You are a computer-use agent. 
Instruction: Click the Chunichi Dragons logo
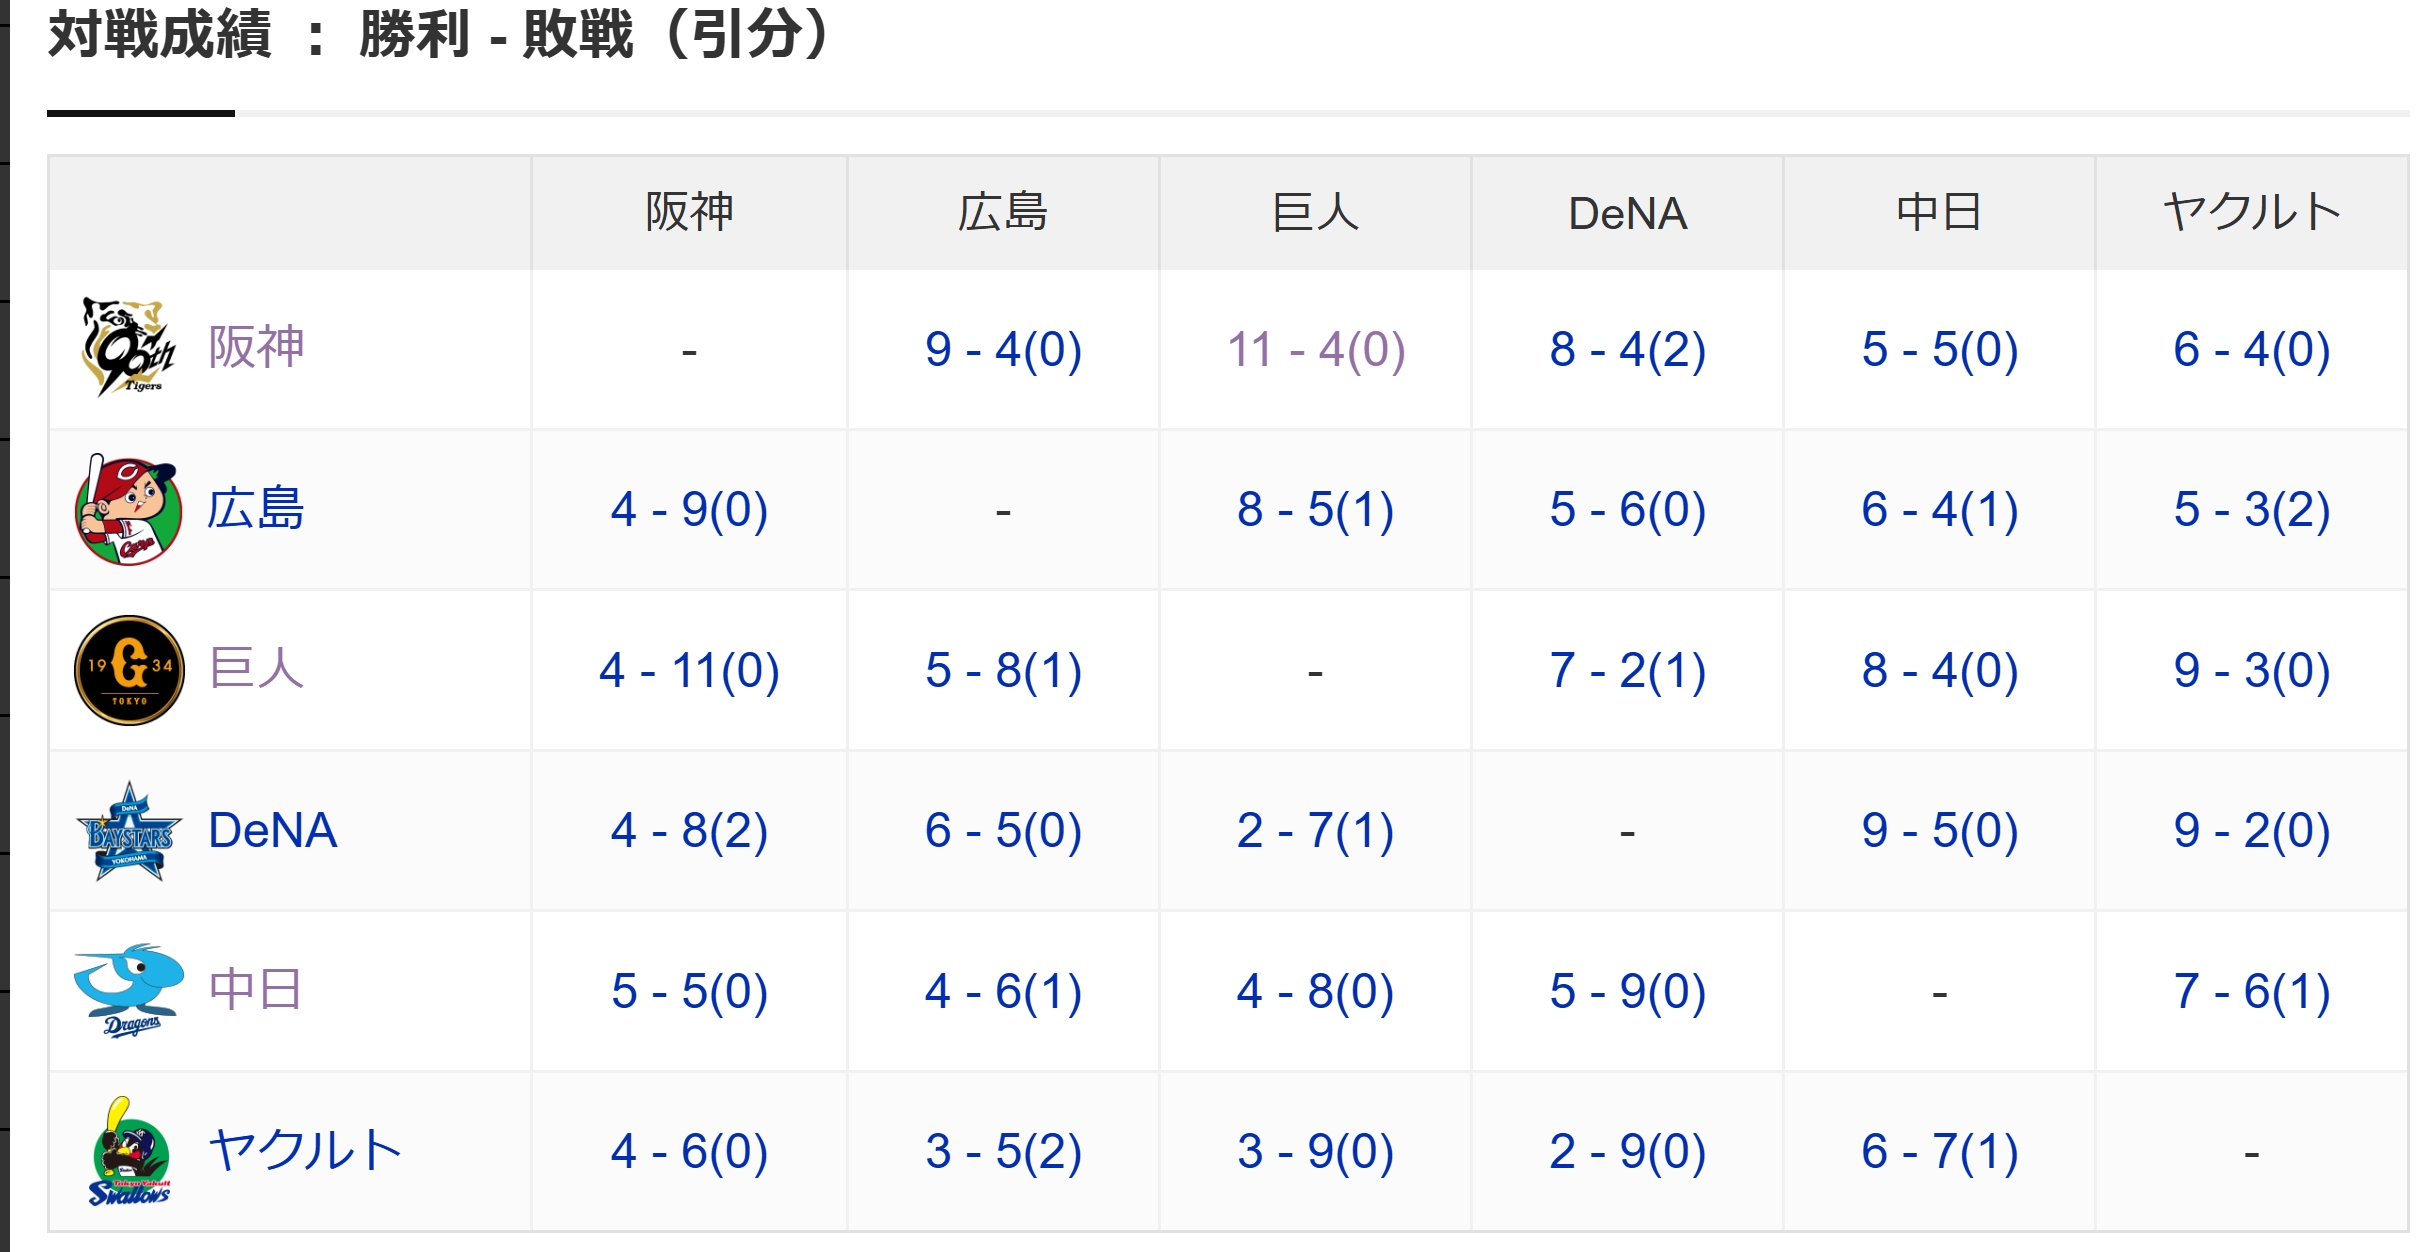pos(129,990)
